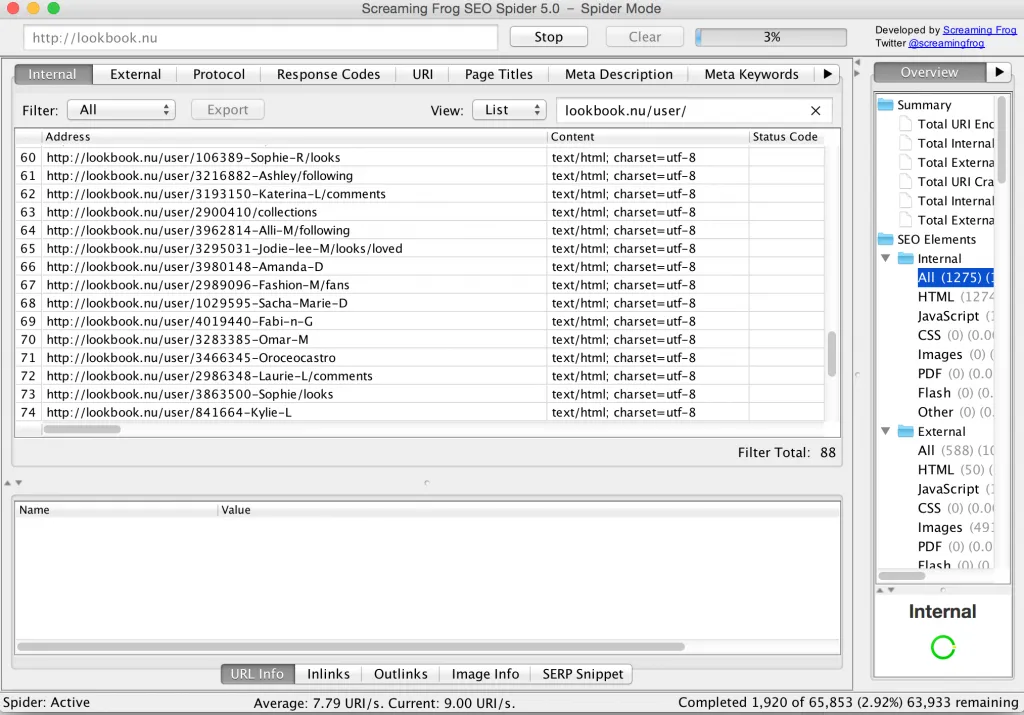Open the Meta Description tab
The width and height of the screenshot is (1024, 715).
pos(618,74)
